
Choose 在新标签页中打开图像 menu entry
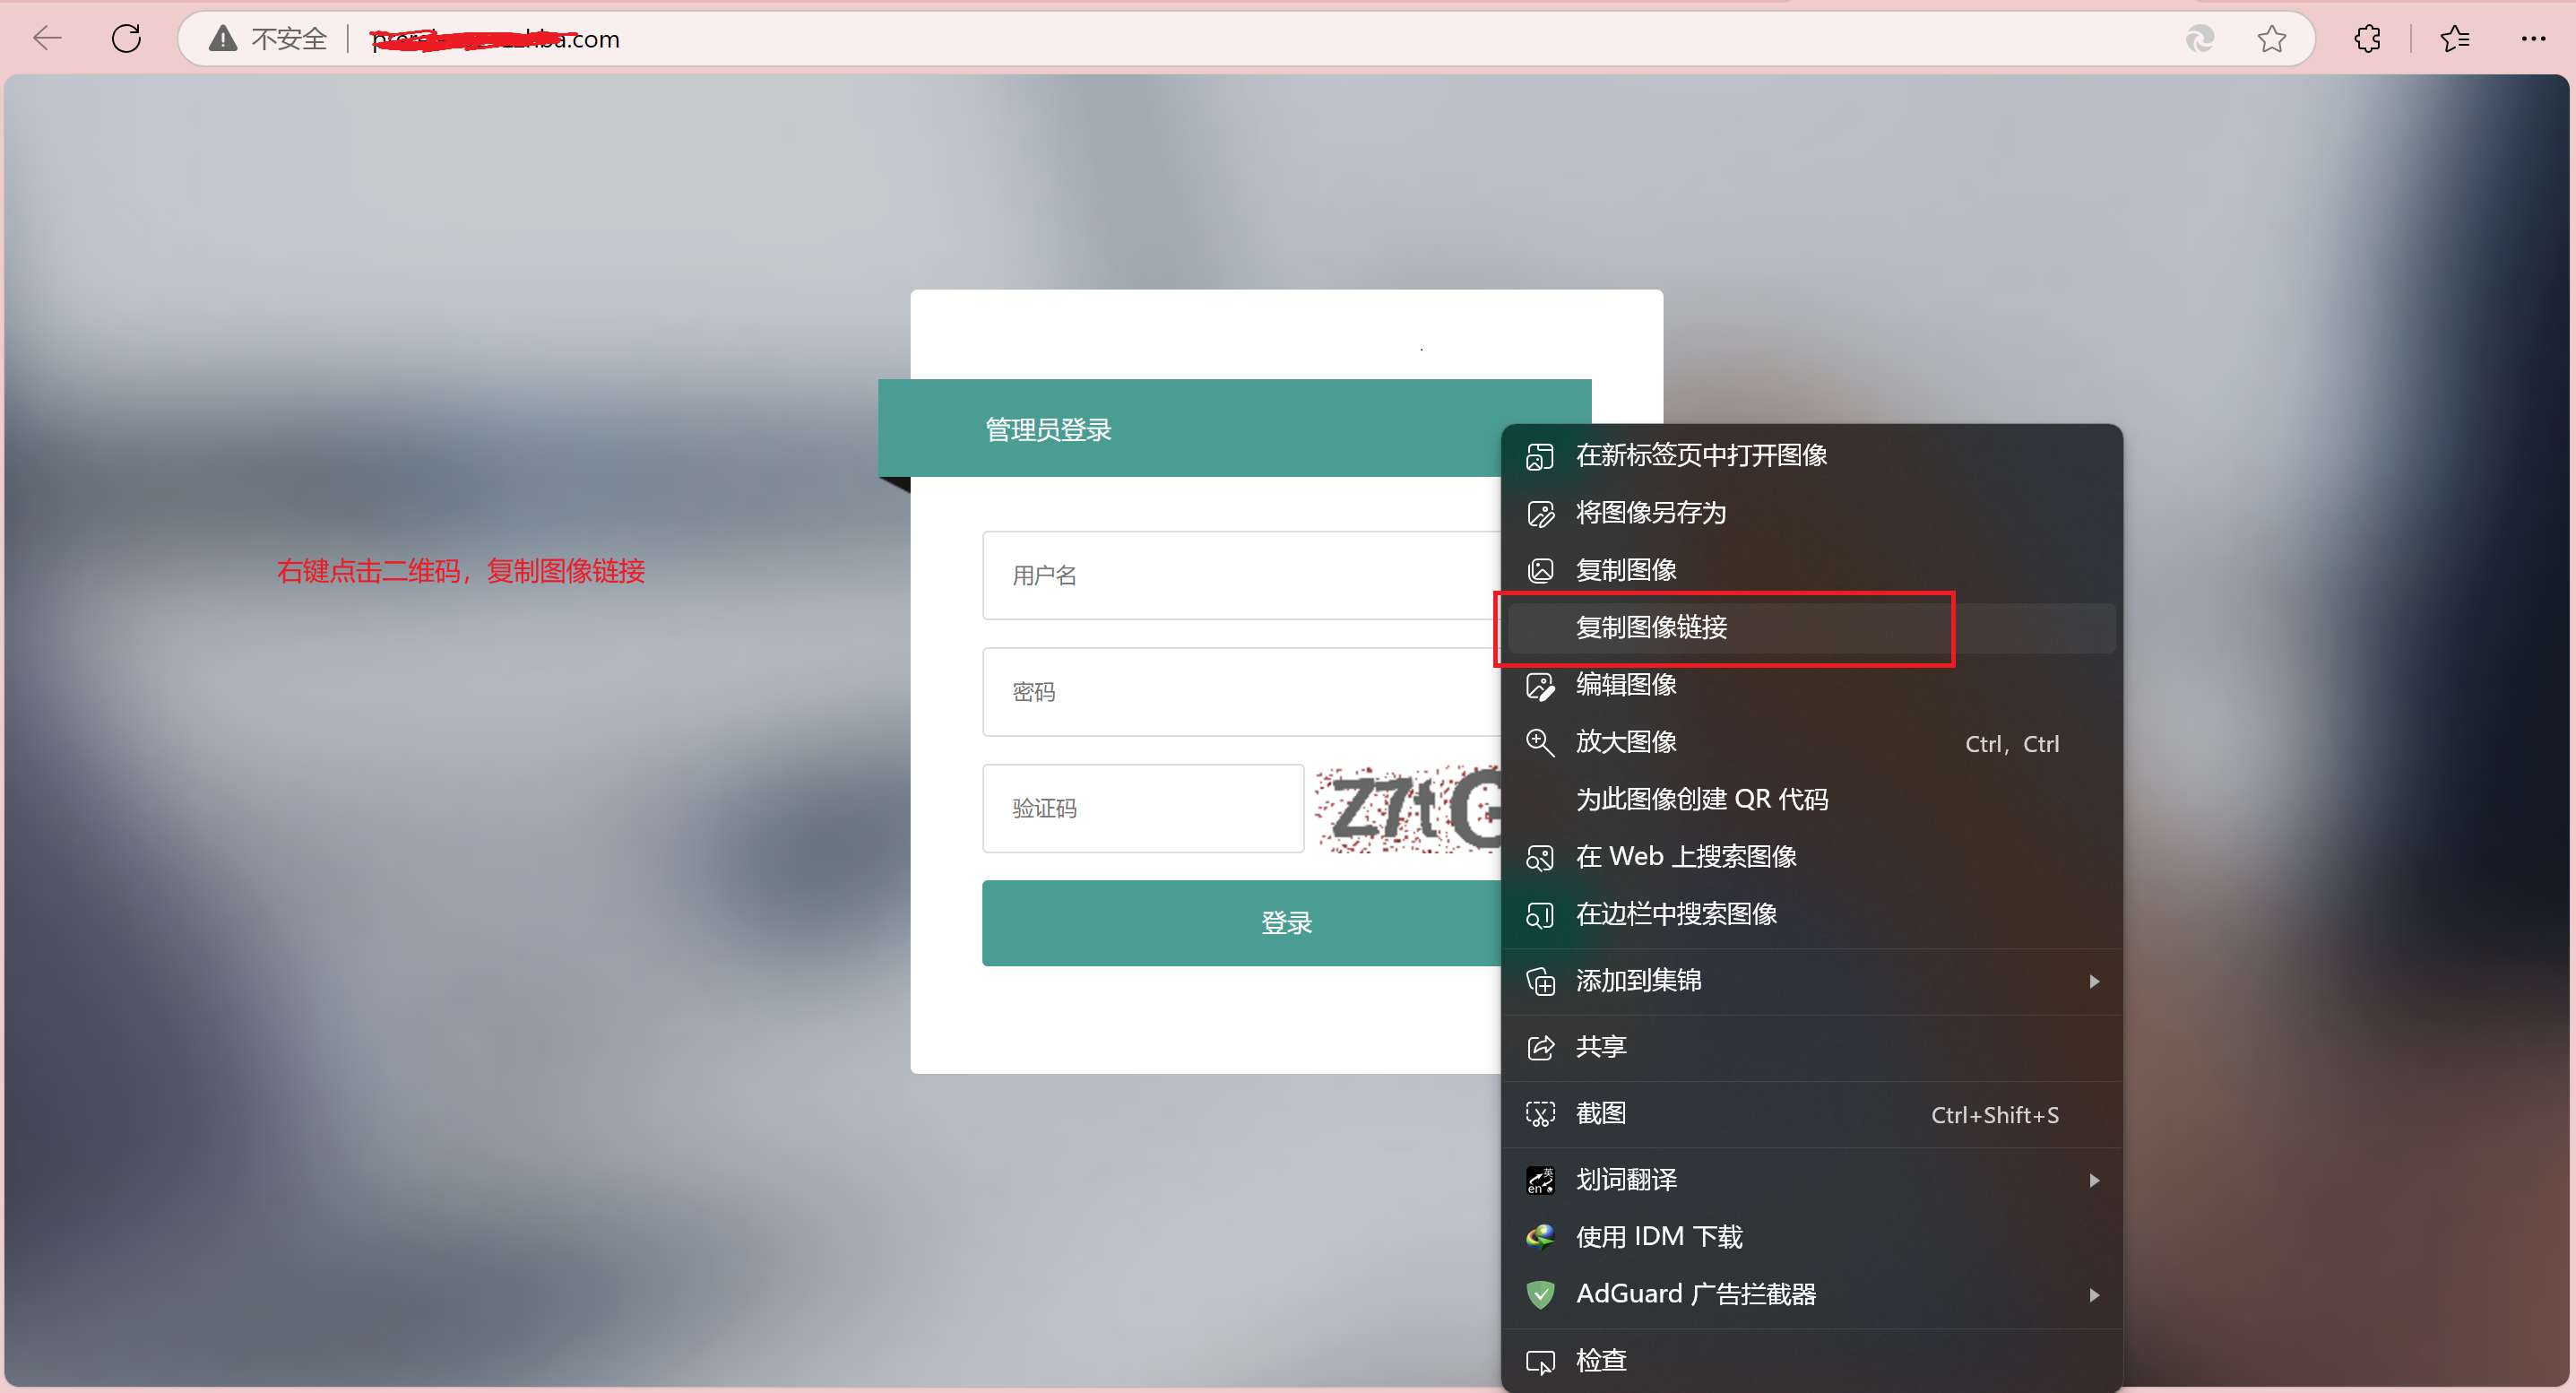click(x=1700, y=455)
